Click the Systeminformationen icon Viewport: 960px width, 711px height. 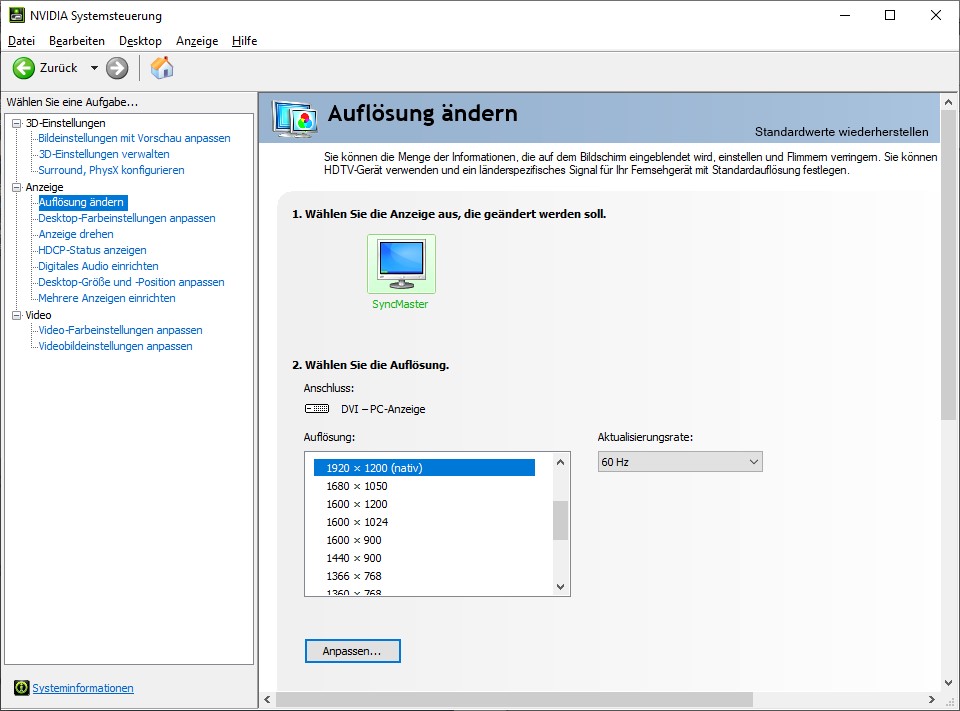tap(21, 688)
